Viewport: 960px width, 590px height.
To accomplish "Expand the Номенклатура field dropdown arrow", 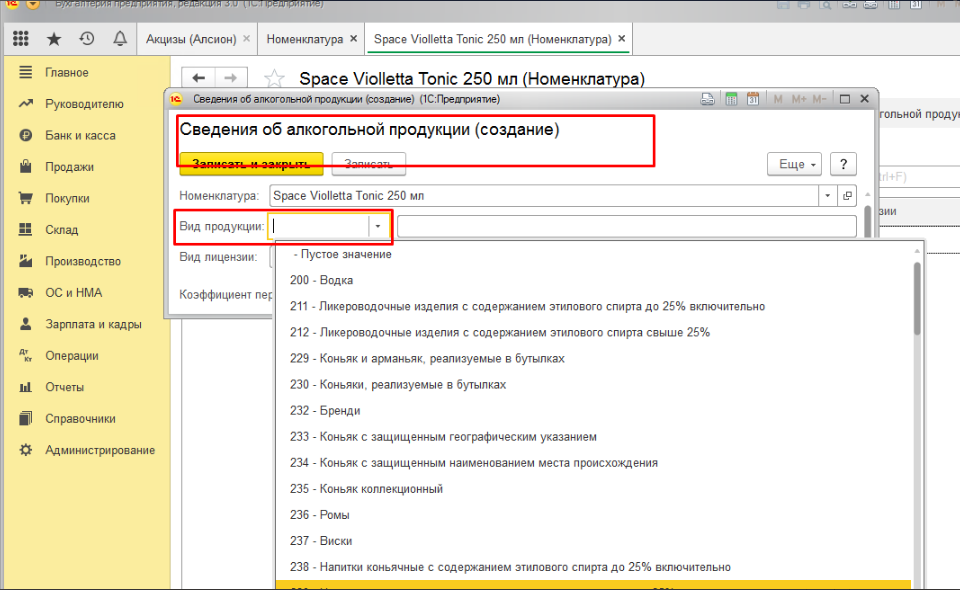I will click(828, 196).
